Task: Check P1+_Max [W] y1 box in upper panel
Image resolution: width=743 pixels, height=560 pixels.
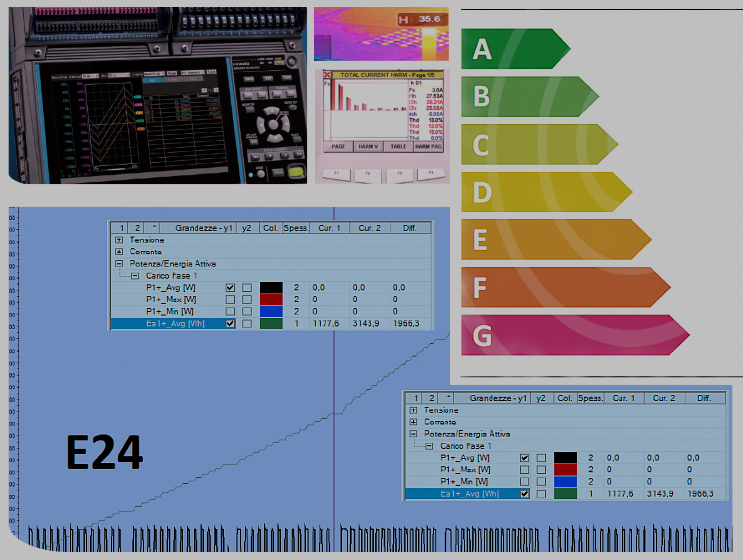Action: (x=230, y=299)
